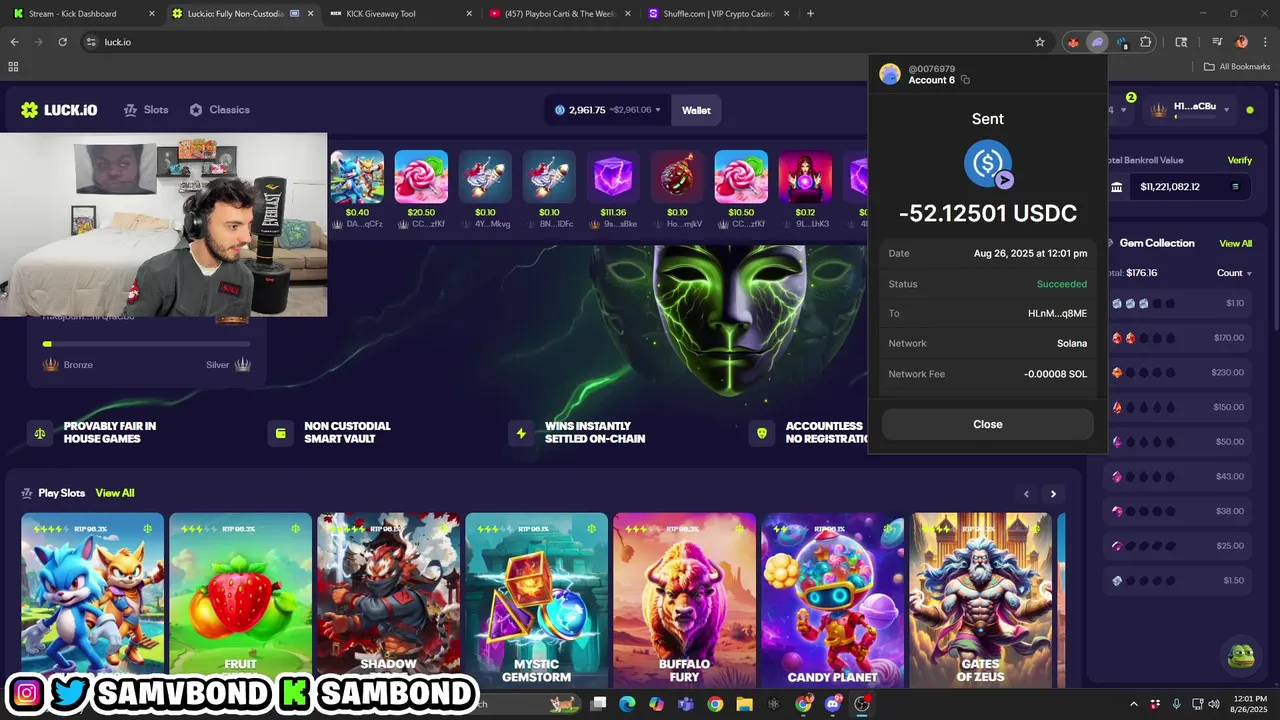Show previous slots with left arrow
Viewport: 1280px width, 720px height.
tap(1026, 493)
